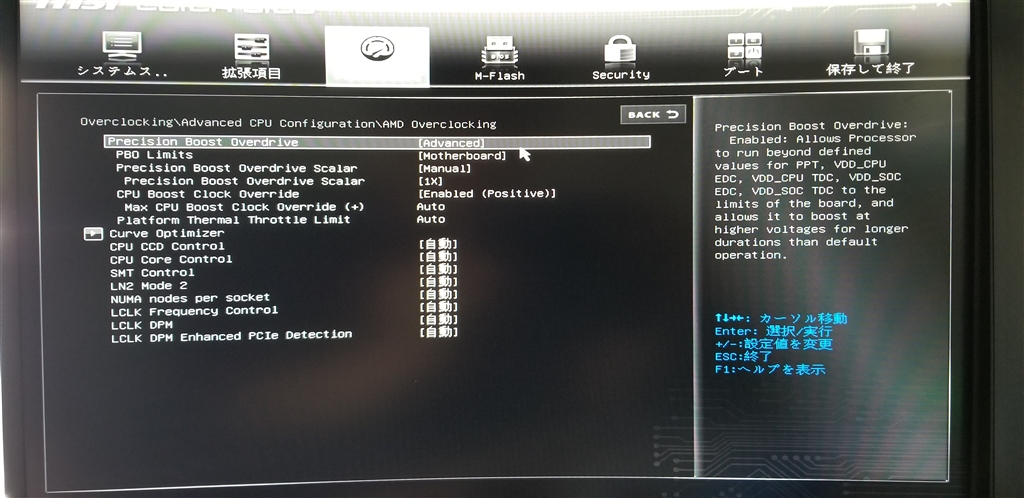Select the PBO Limits row label

coord(154,155)
